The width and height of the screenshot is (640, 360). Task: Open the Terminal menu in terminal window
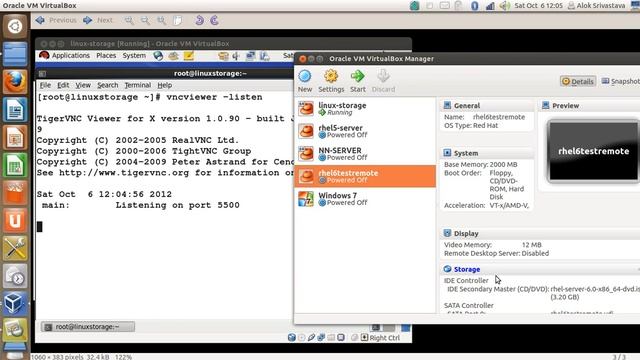pyautogui.click(x=138, y=85)
